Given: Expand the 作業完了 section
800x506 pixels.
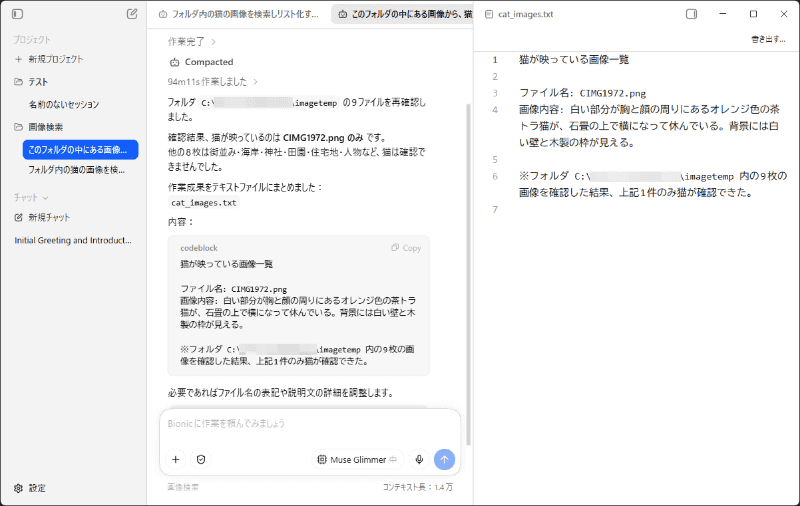Looking at the screenshot, I should 192,42.
